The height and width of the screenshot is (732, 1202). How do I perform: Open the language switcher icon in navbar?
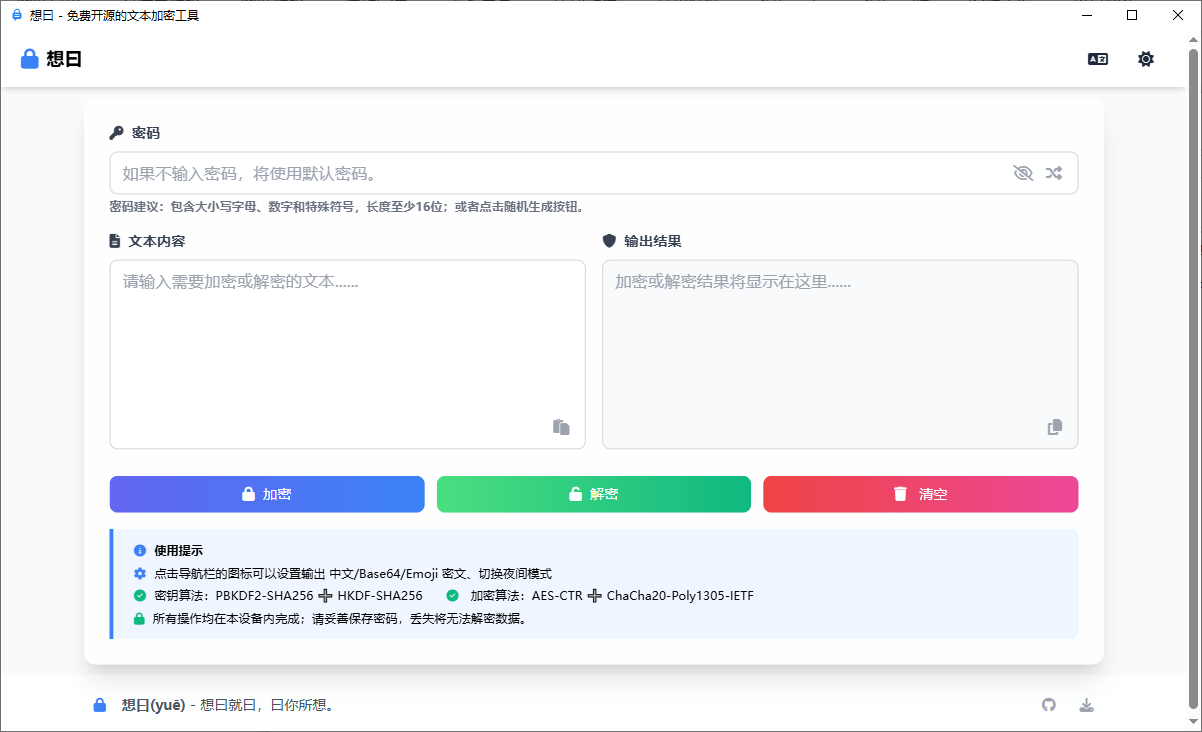1097,59
